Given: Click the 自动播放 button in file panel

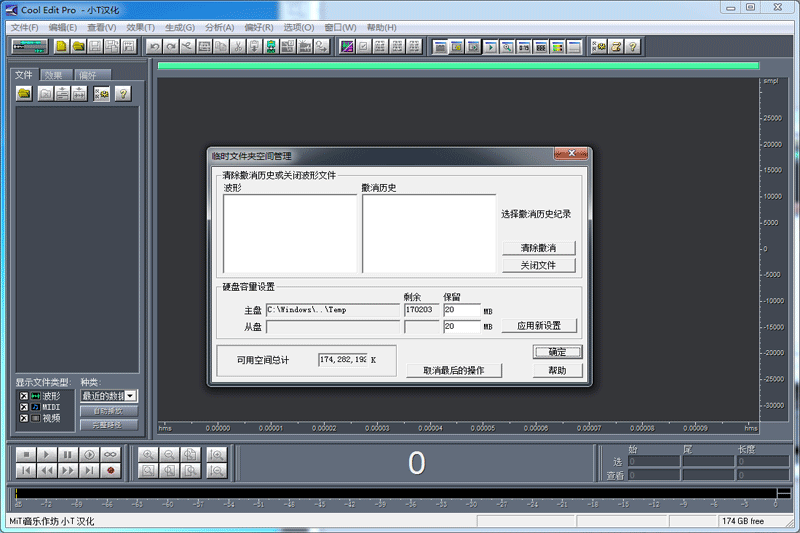Looking at the screenshot, I should click(109, 411).
